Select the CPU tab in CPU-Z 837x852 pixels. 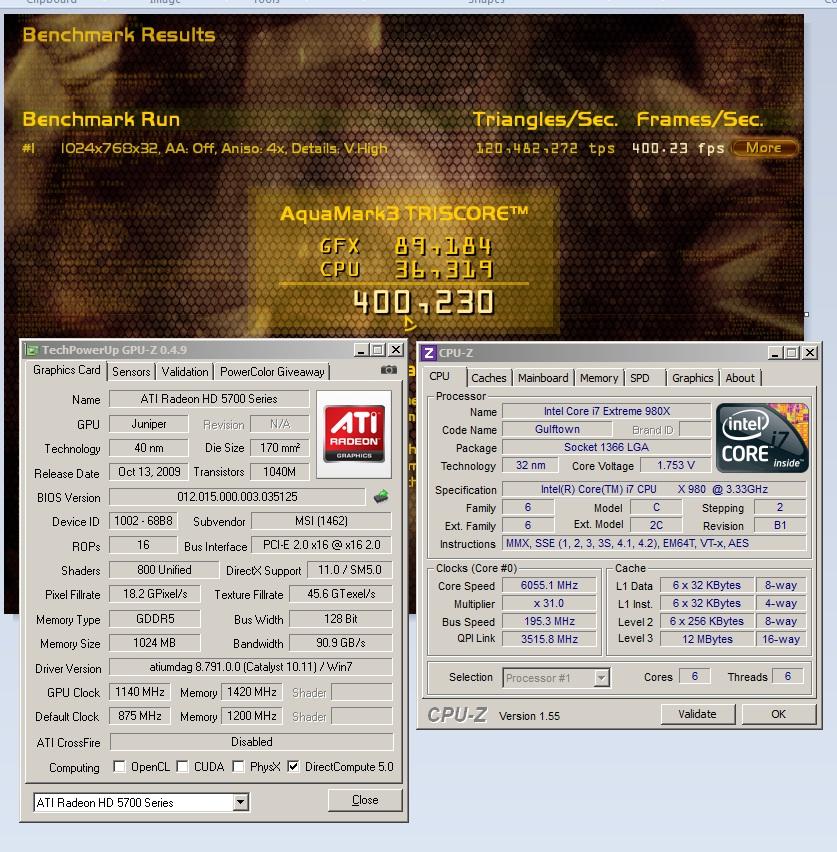click(x=439, y=376)
